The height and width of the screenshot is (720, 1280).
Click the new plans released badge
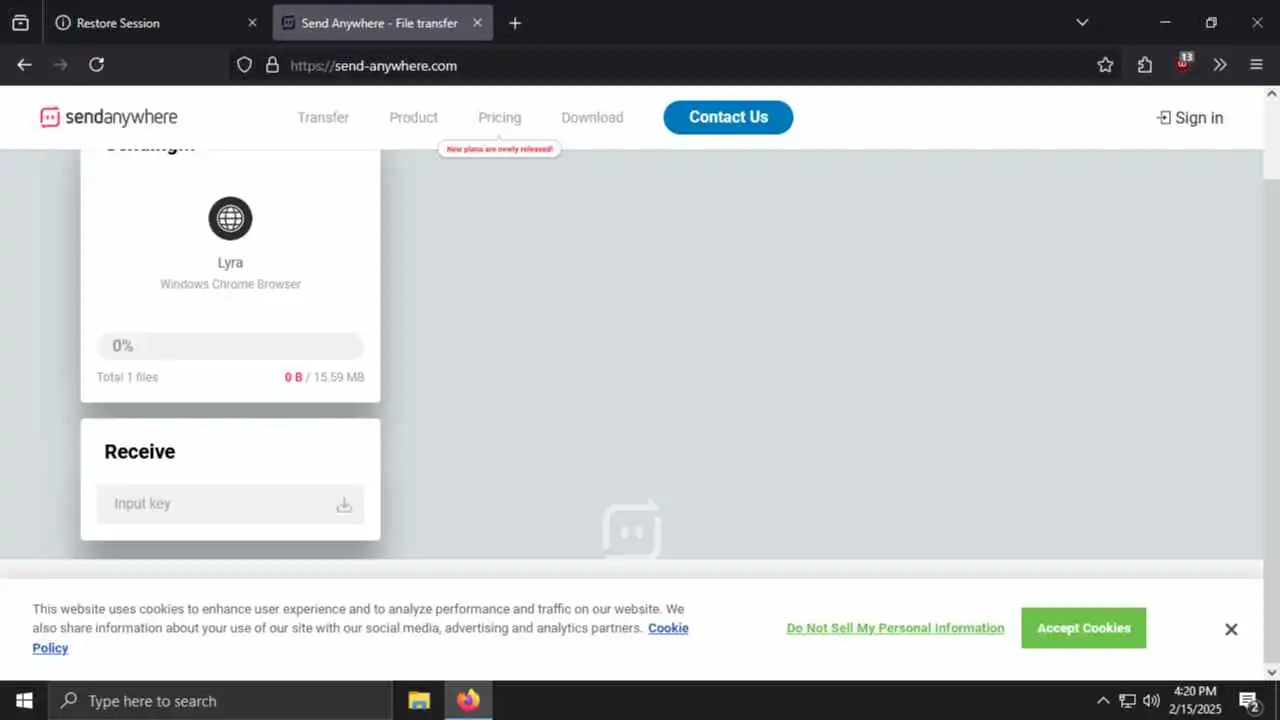coord(499,149)
